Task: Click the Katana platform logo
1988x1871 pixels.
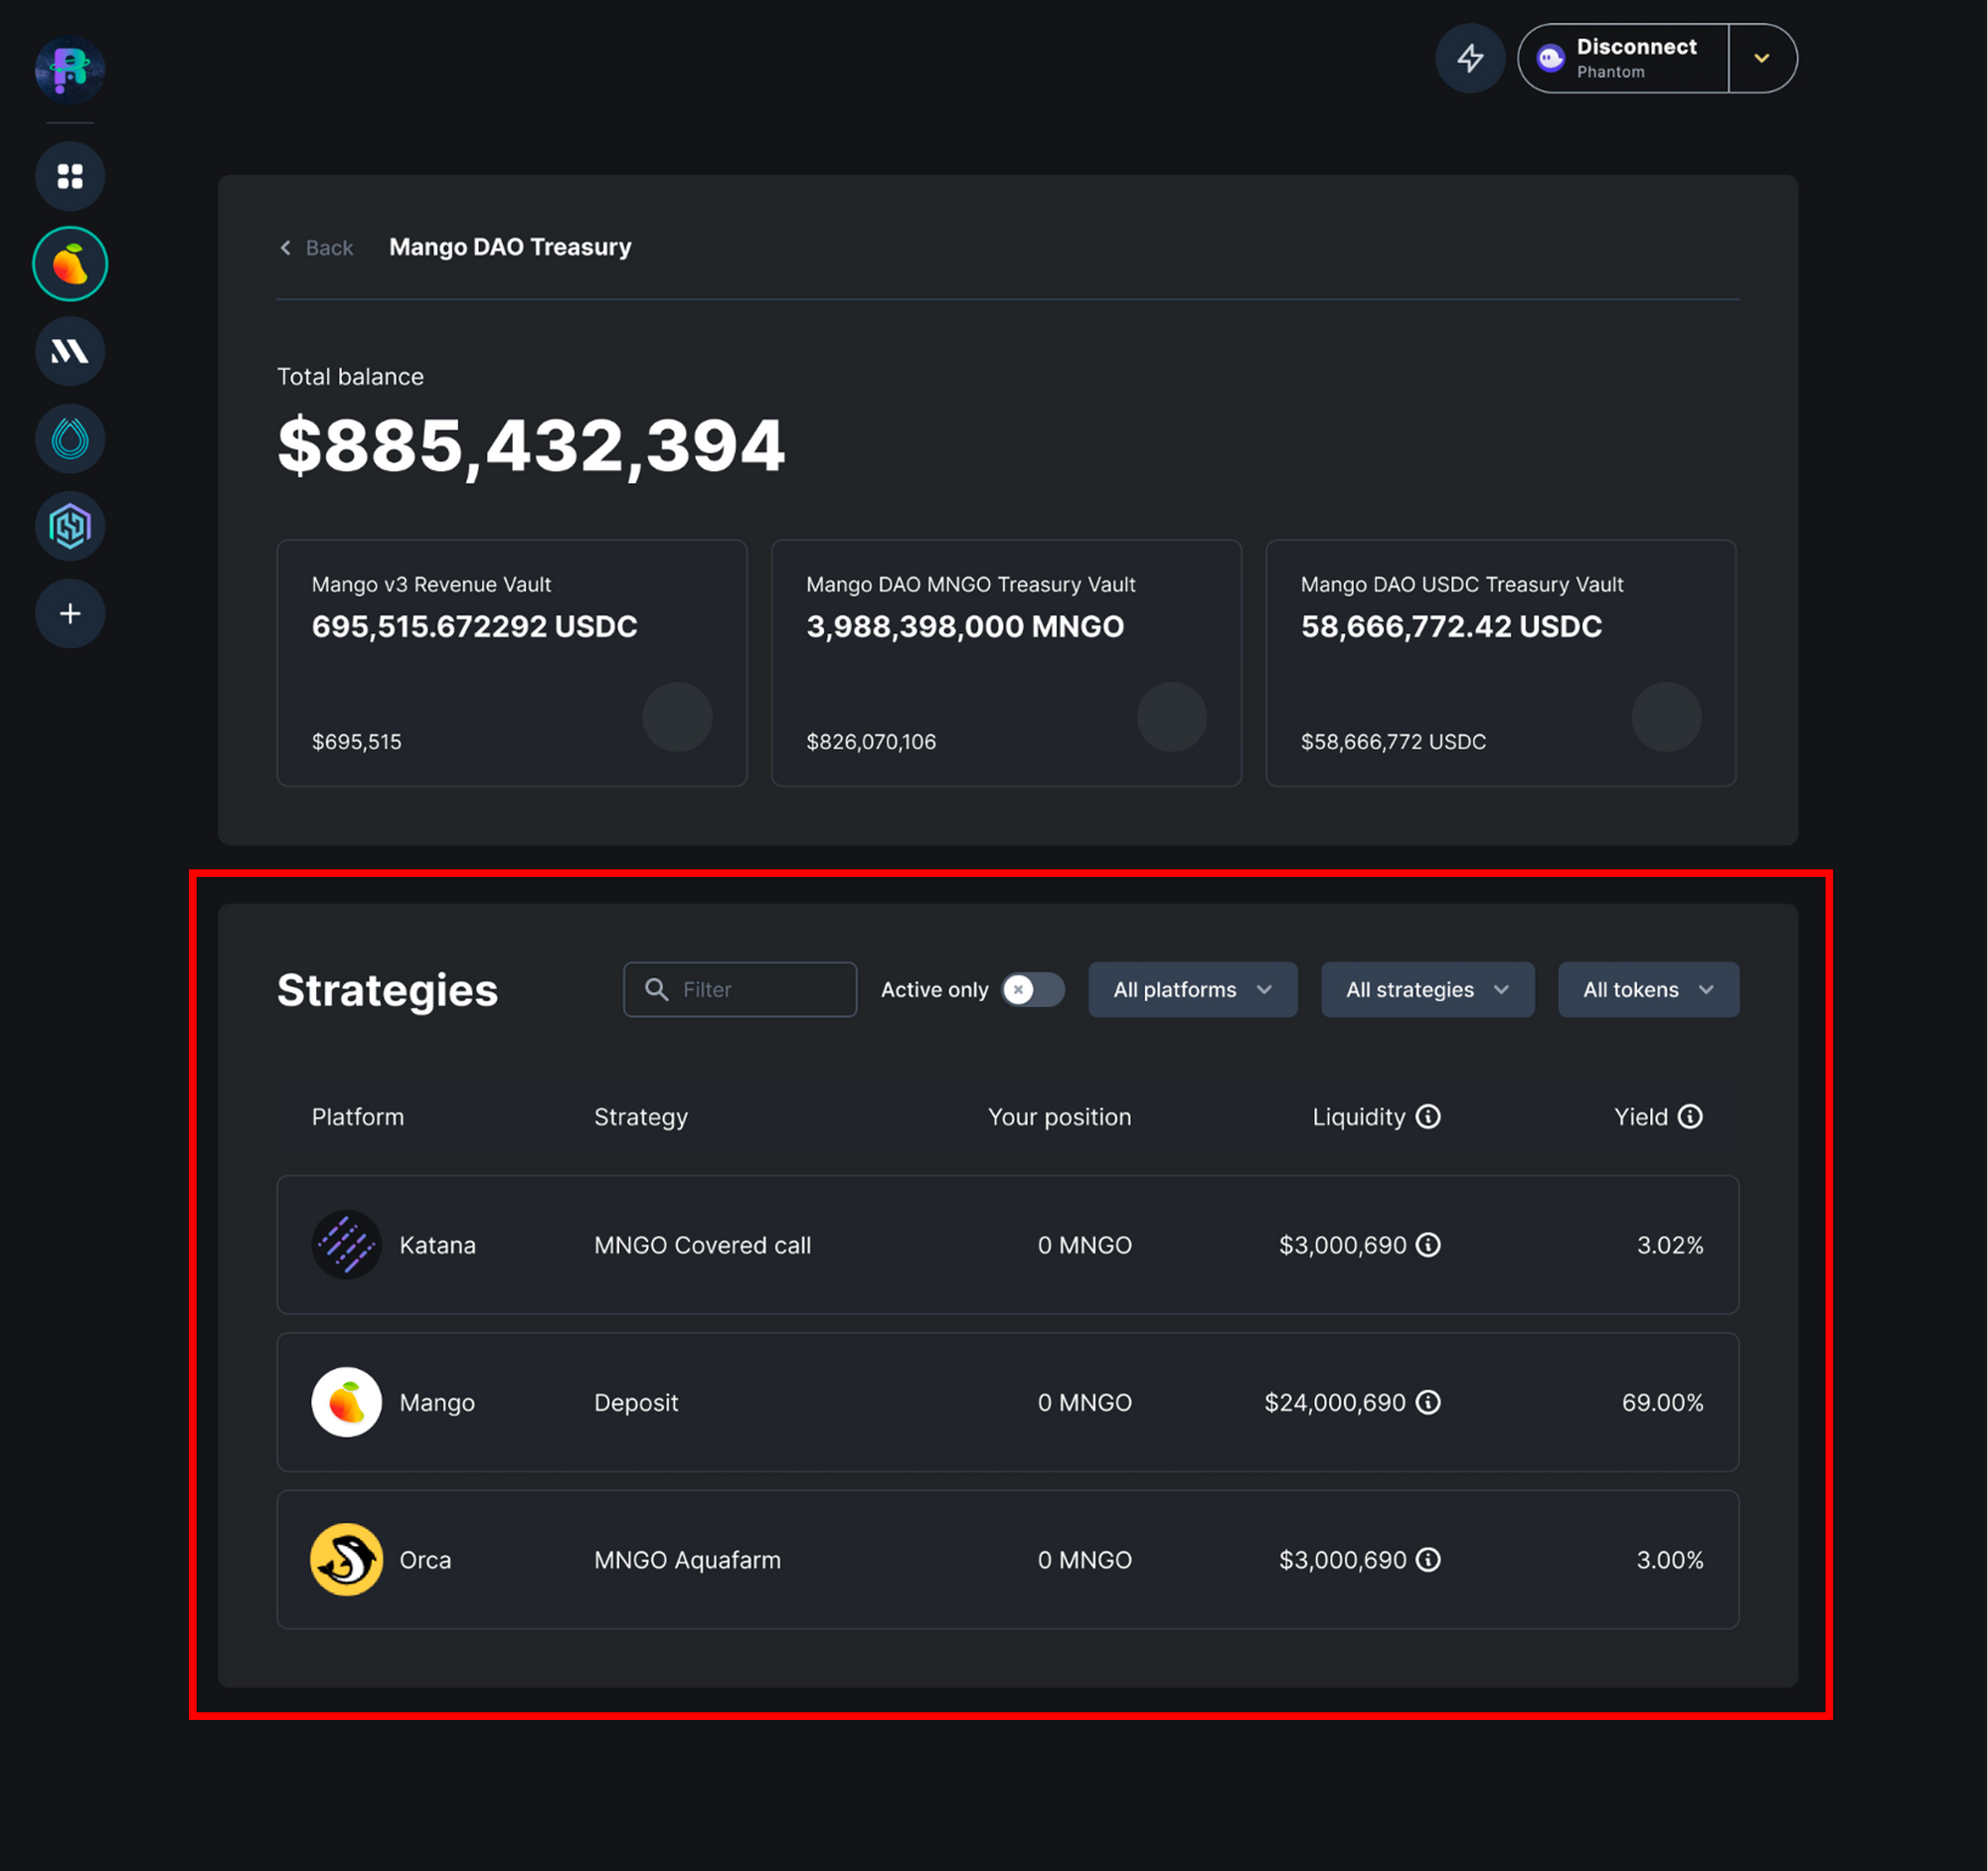Action: point(346,1245)
